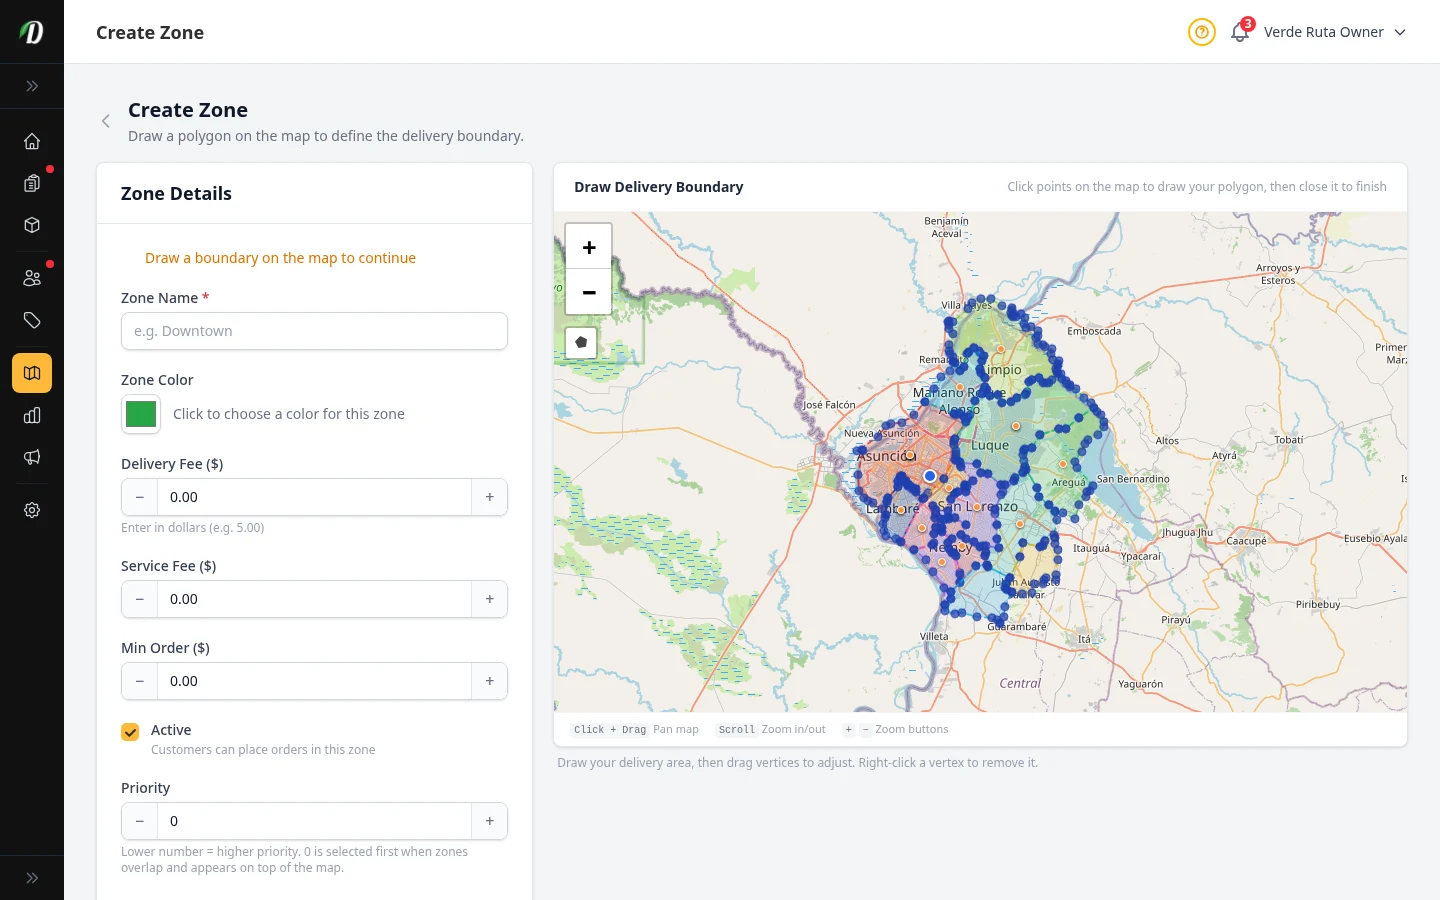Screen dimensions: 1440x900
Task: Select the polygon drawing tool on the map
Action: click(x=581, y=342)
